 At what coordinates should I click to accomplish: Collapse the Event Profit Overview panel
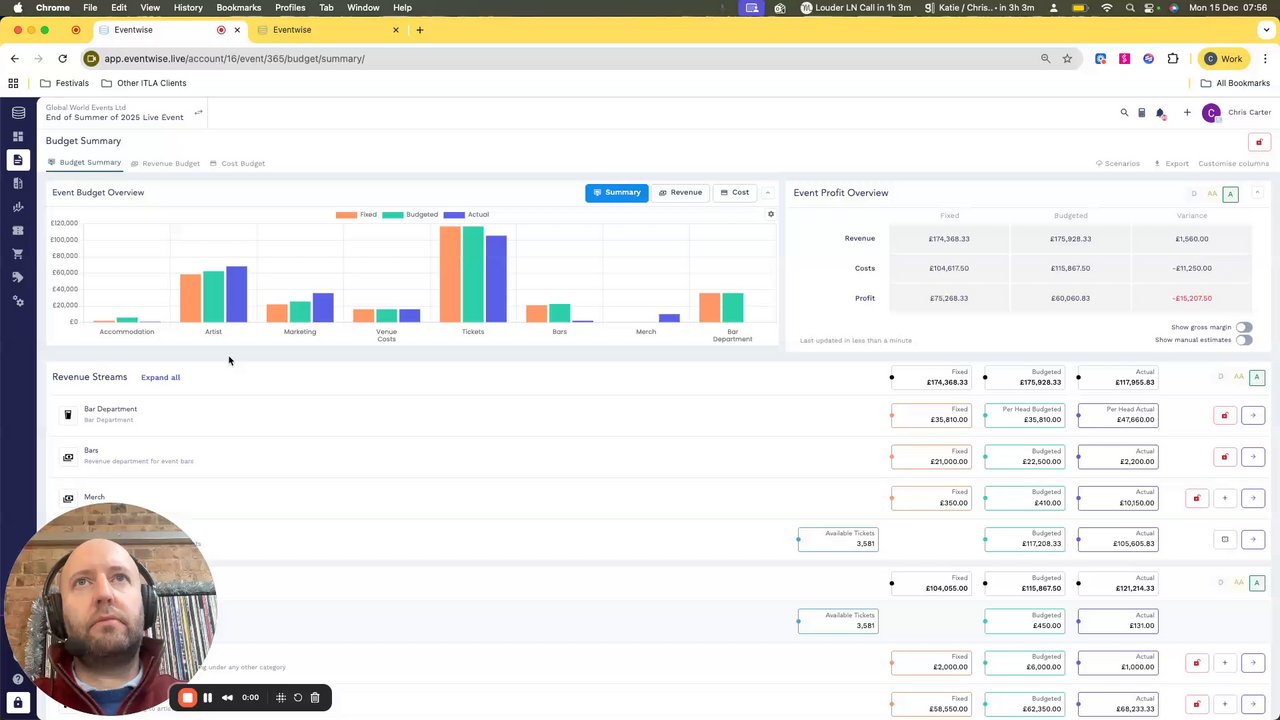click(x=1257, y=193)
